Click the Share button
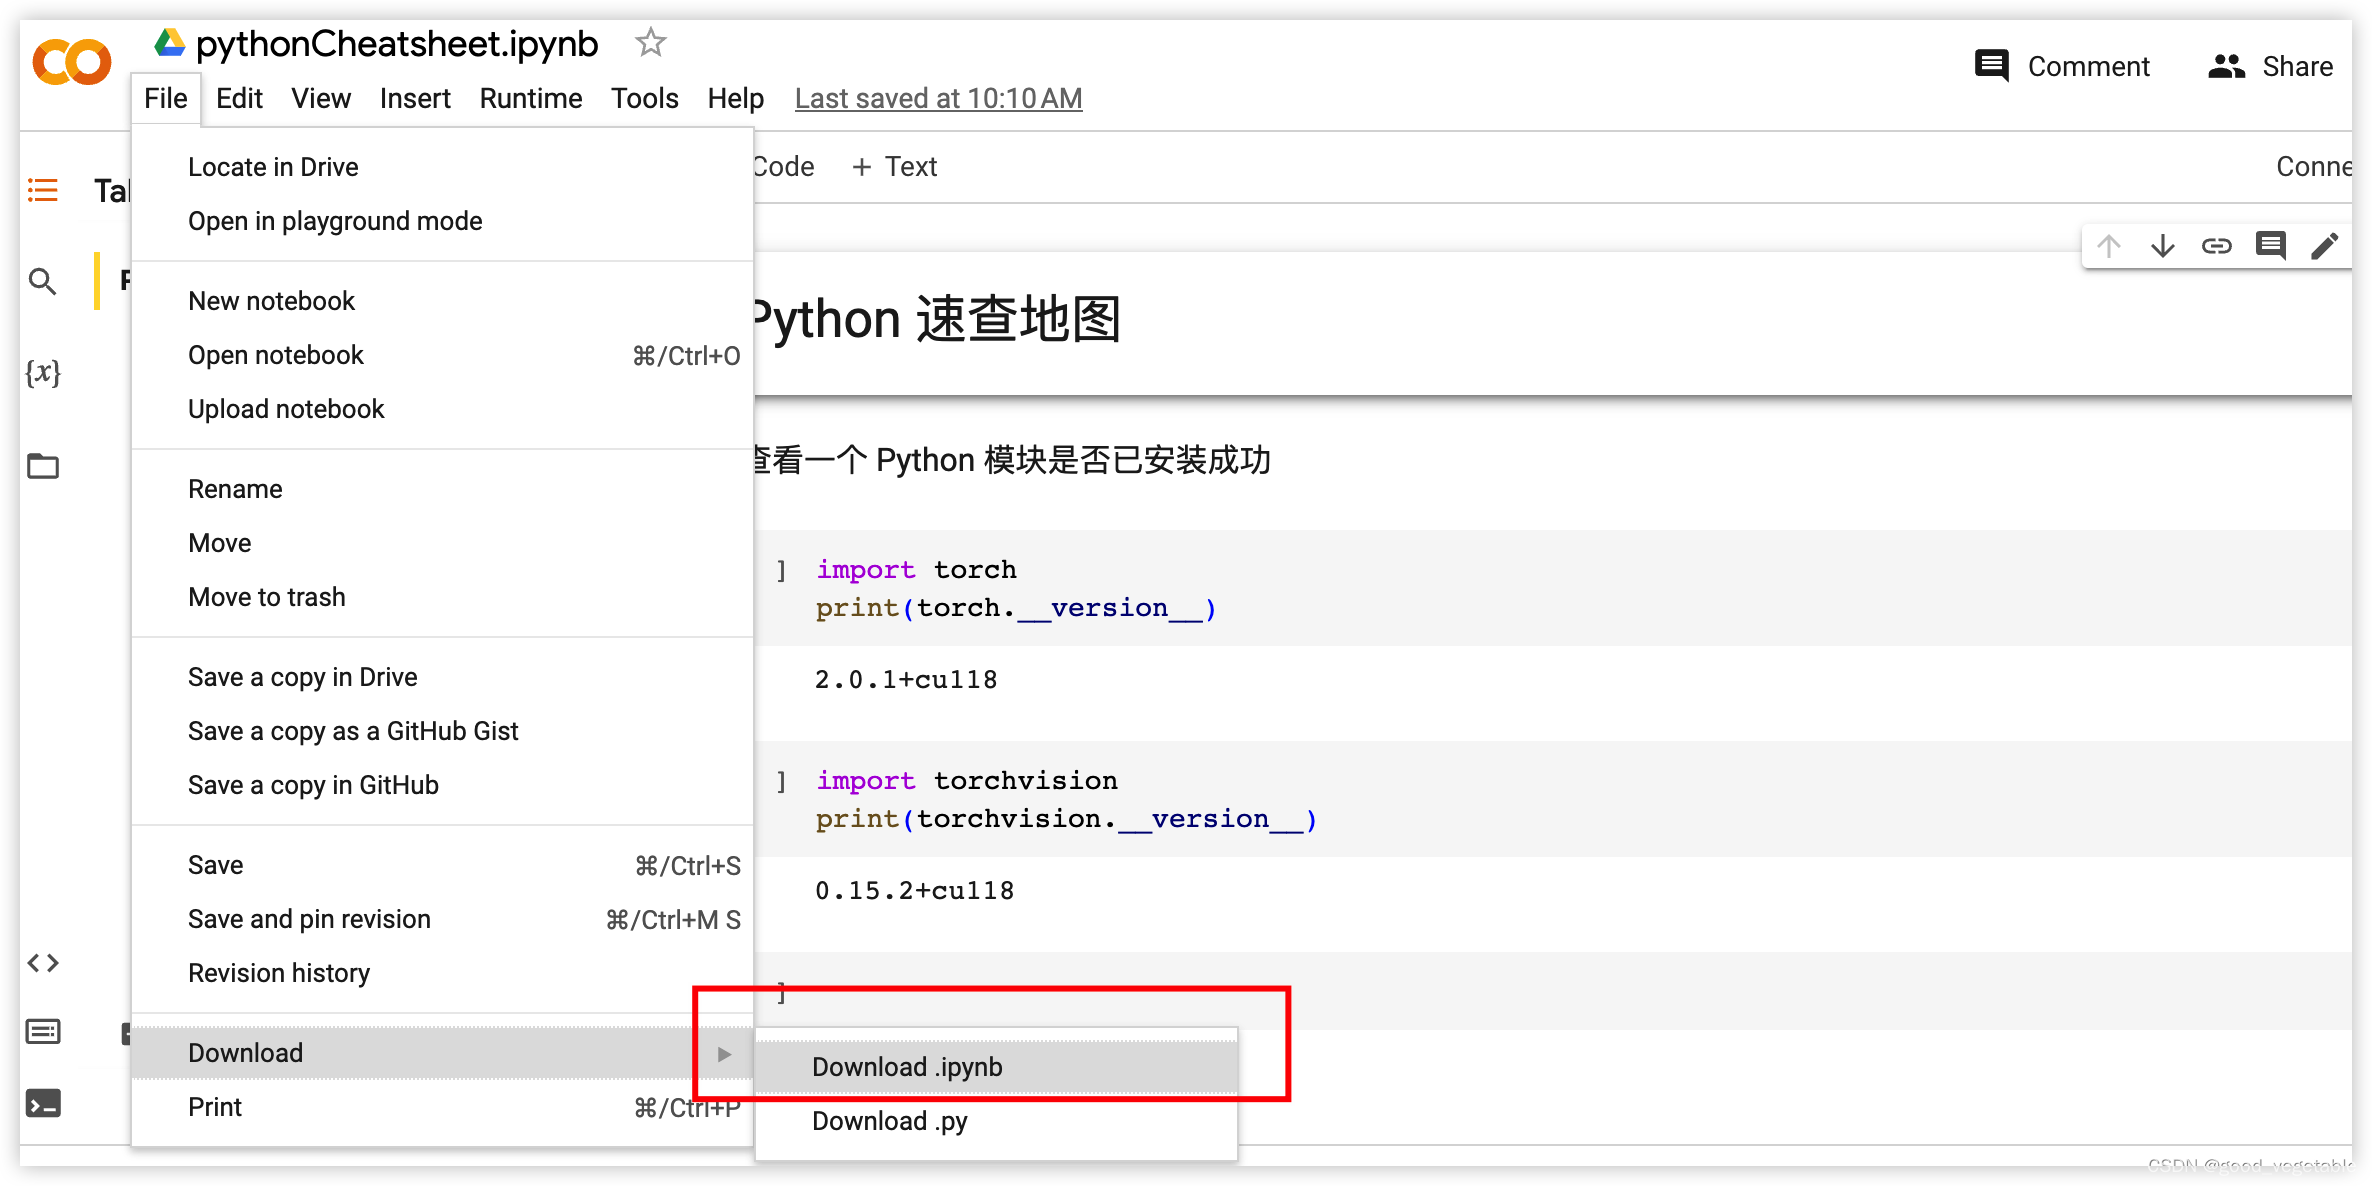This screenshot has width=2372, height=1186. point(2270,67)
